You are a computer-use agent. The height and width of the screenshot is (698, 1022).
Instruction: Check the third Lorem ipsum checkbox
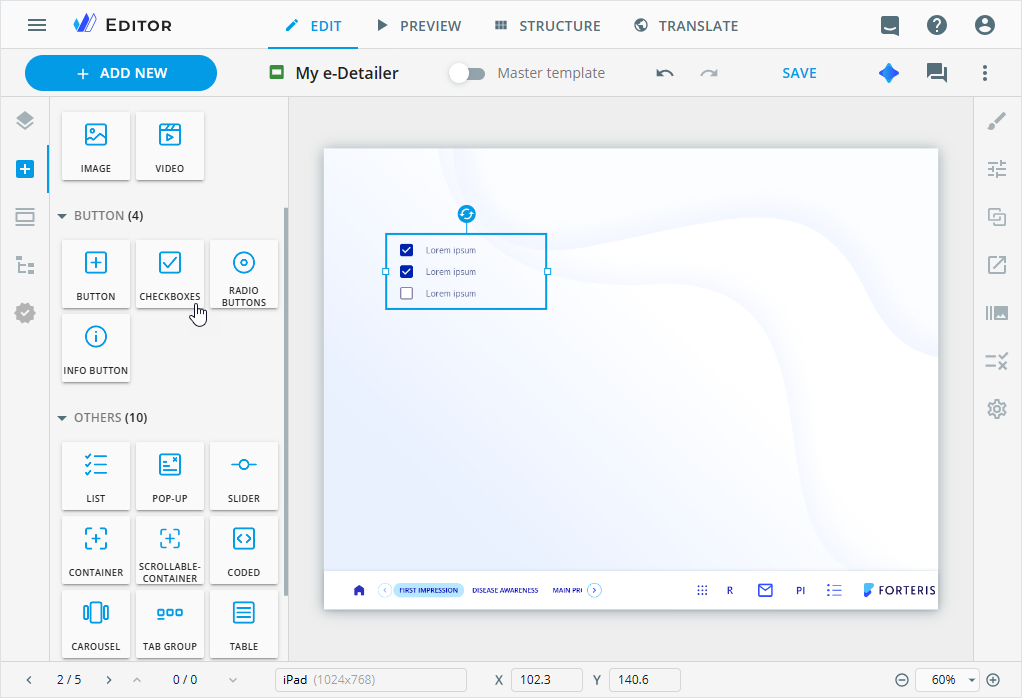[406, 293]
